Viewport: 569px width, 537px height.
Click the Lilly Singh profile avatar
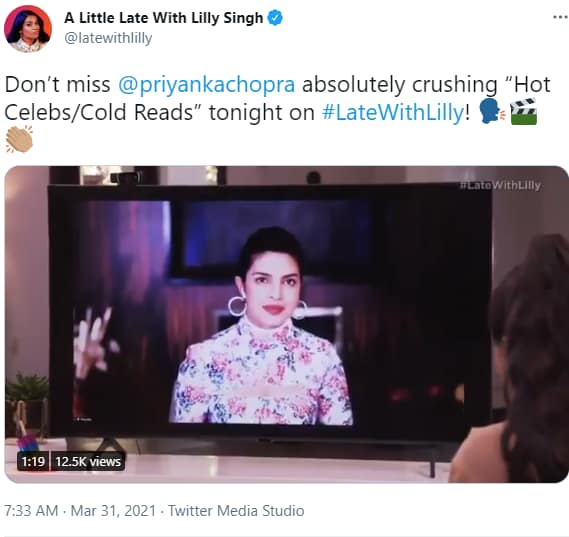[x=28, y=29]
